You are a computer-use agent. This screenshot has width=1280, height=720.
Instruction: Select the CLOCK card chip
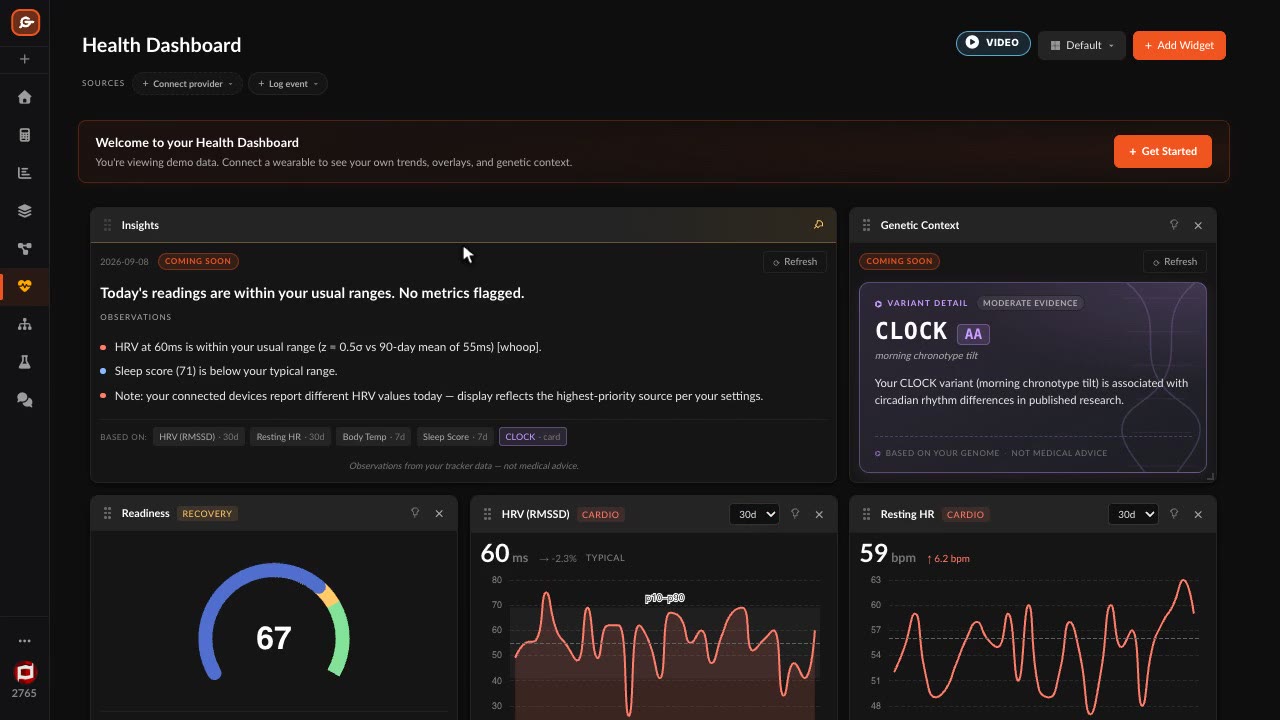click(533, 437)
